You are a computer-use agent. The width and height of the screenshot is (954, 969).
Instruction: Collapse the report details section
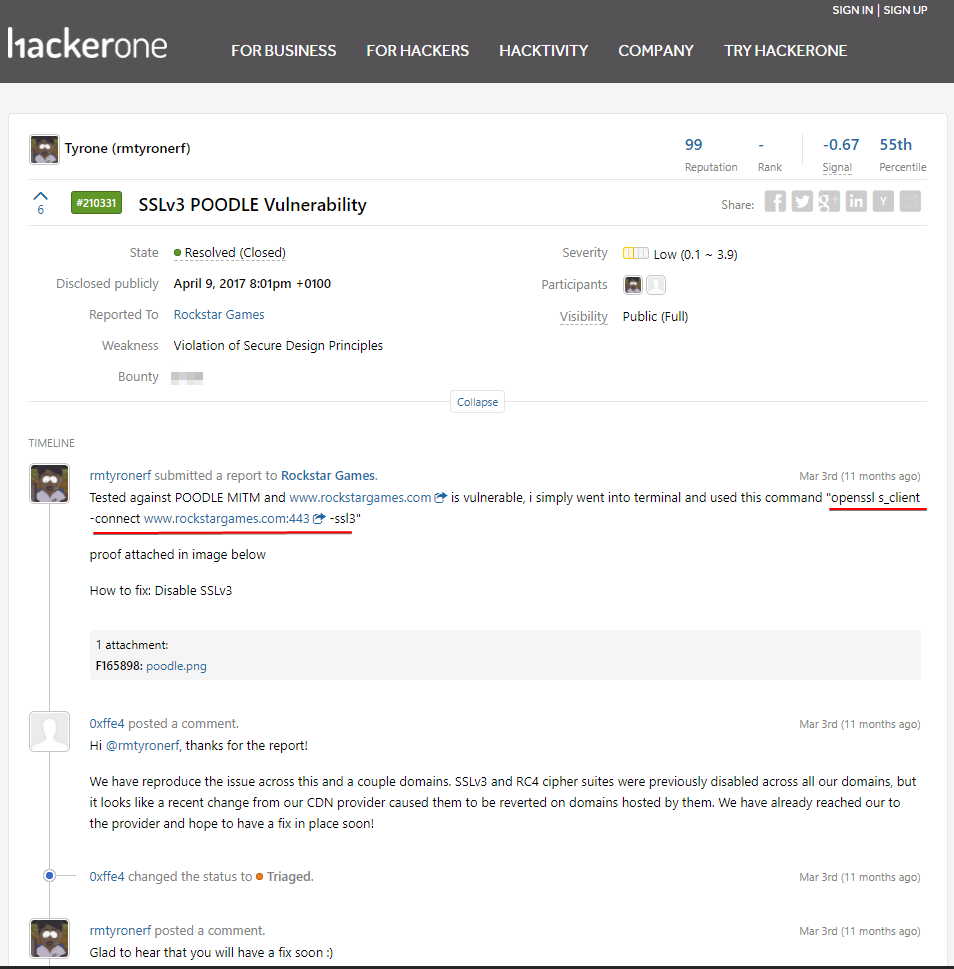coord(477,402)
